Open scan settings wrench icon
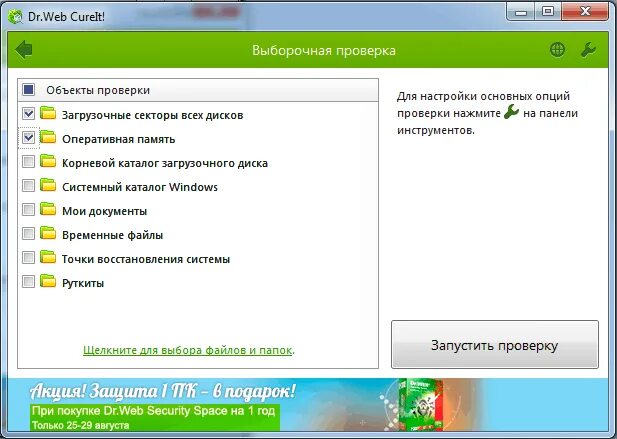 coord(588,50)
